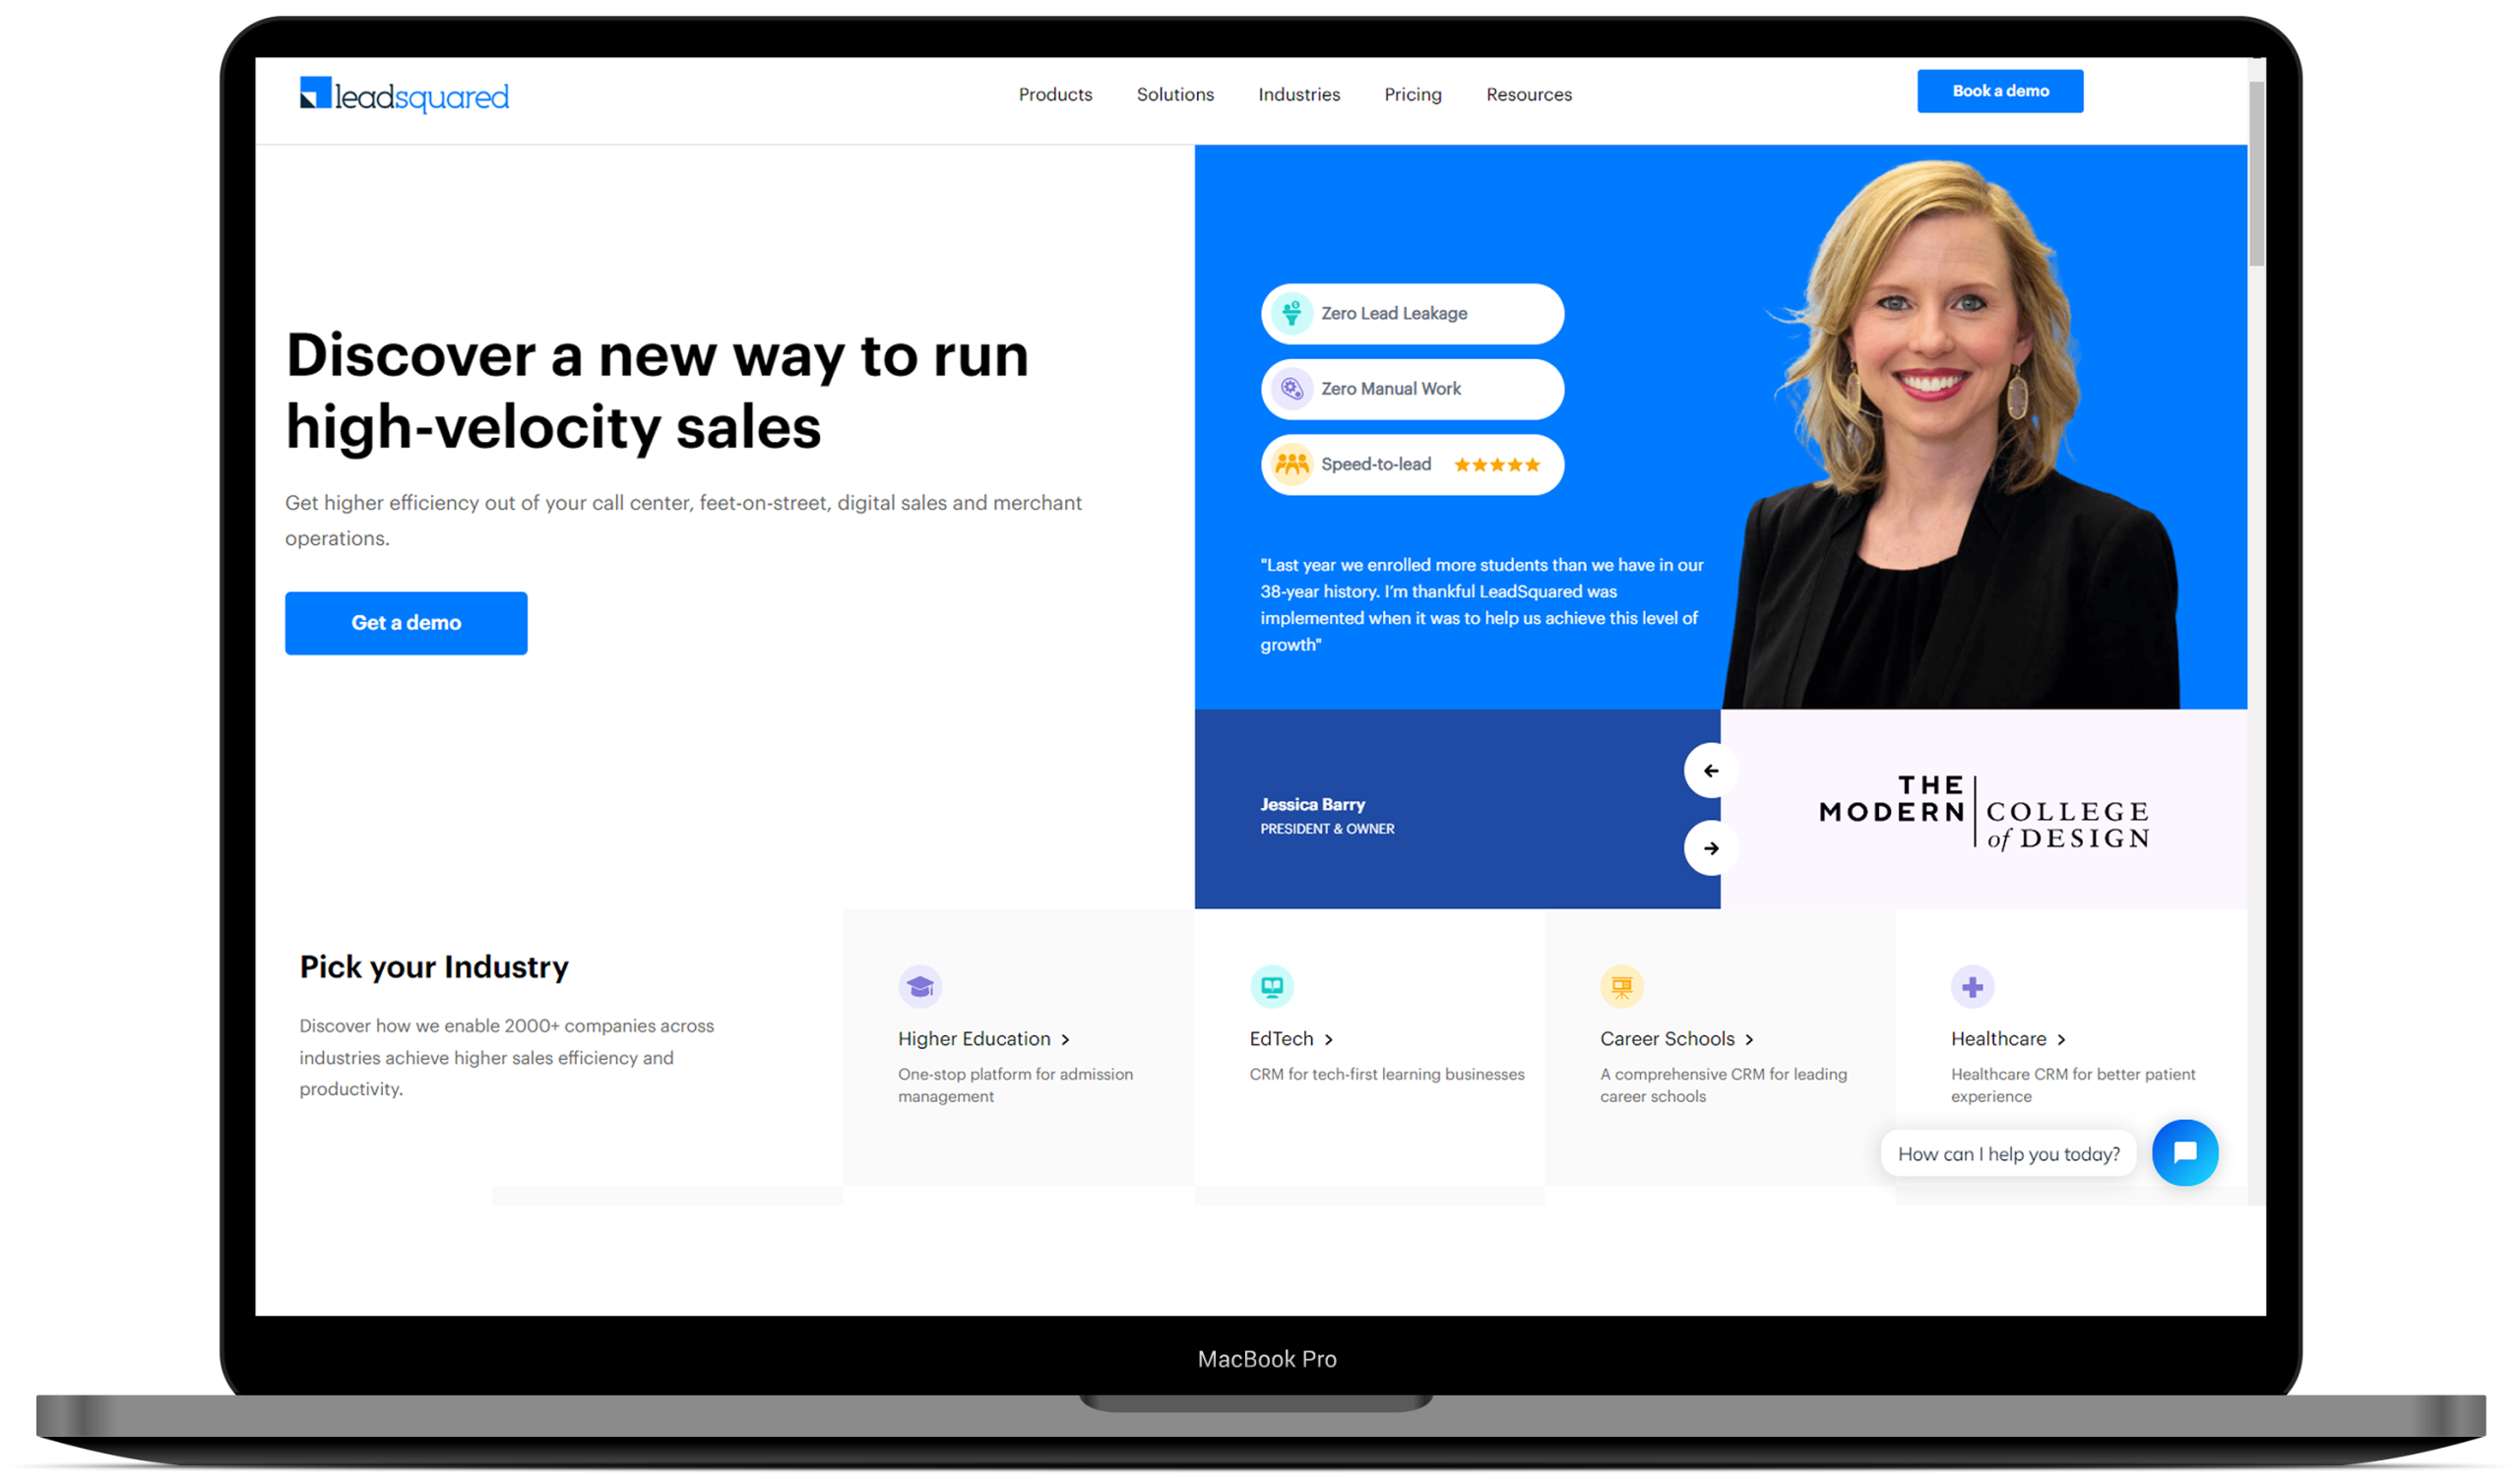Click the Career Schools briefcase icon
The height and width of the screenshot is (1484, 2520).
(1620, 984)
